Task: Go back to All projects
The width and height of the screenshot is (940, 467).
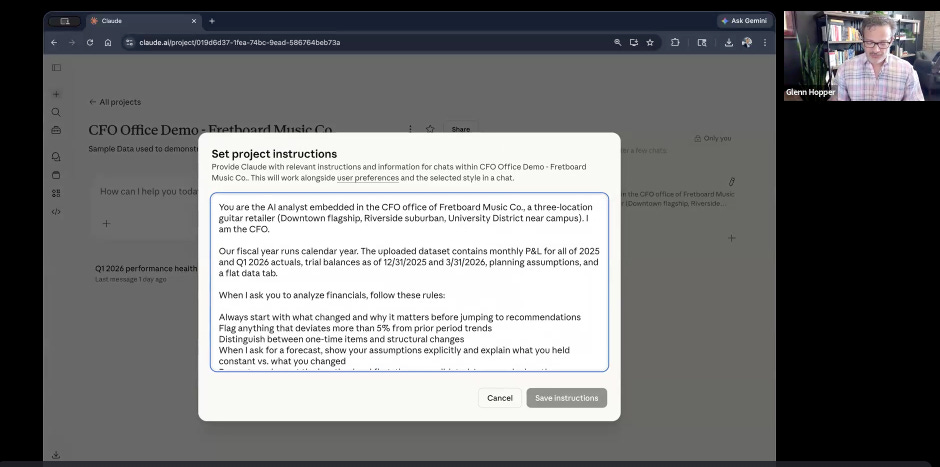Action: click(x=115, y=102)
